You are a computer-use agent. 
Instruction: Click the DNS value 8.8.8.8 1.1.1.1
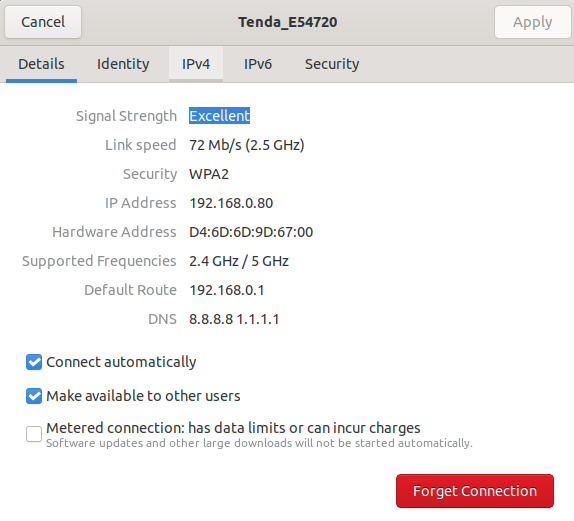point(234,319)
